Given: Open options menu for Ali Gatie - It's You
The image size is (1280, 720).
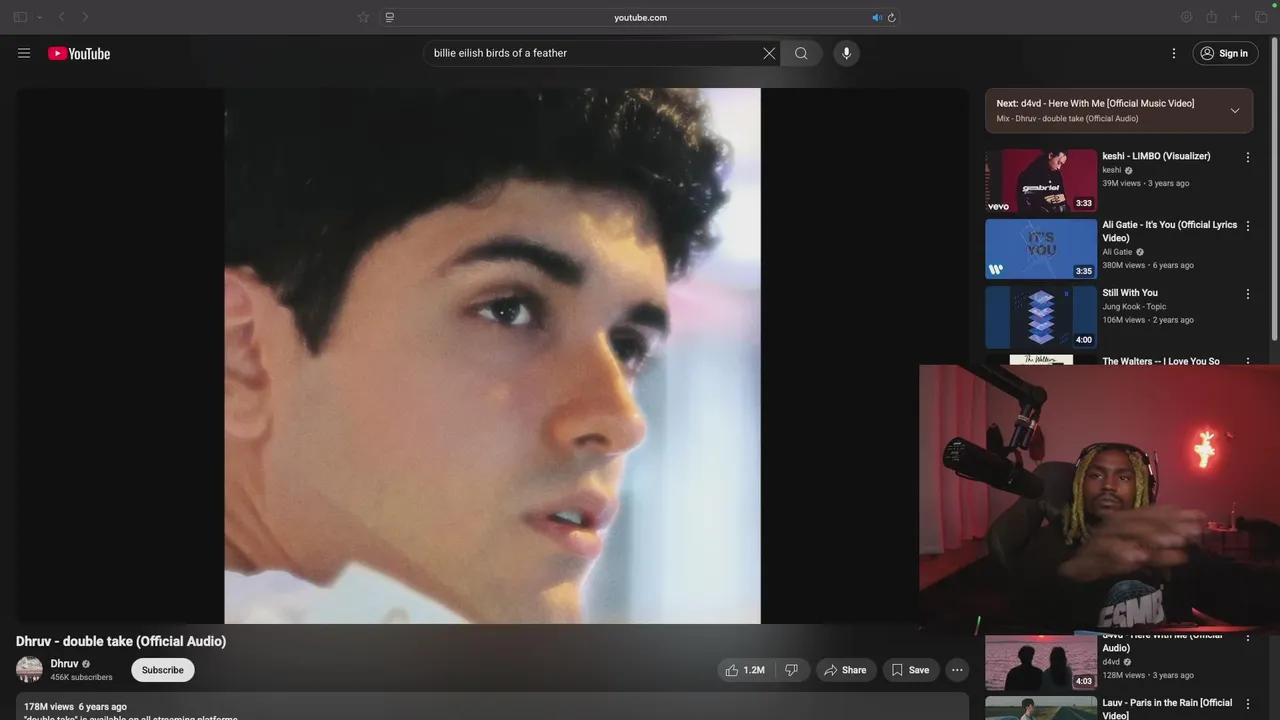Looking at the screenshot, I should (x=1247, y=226).
